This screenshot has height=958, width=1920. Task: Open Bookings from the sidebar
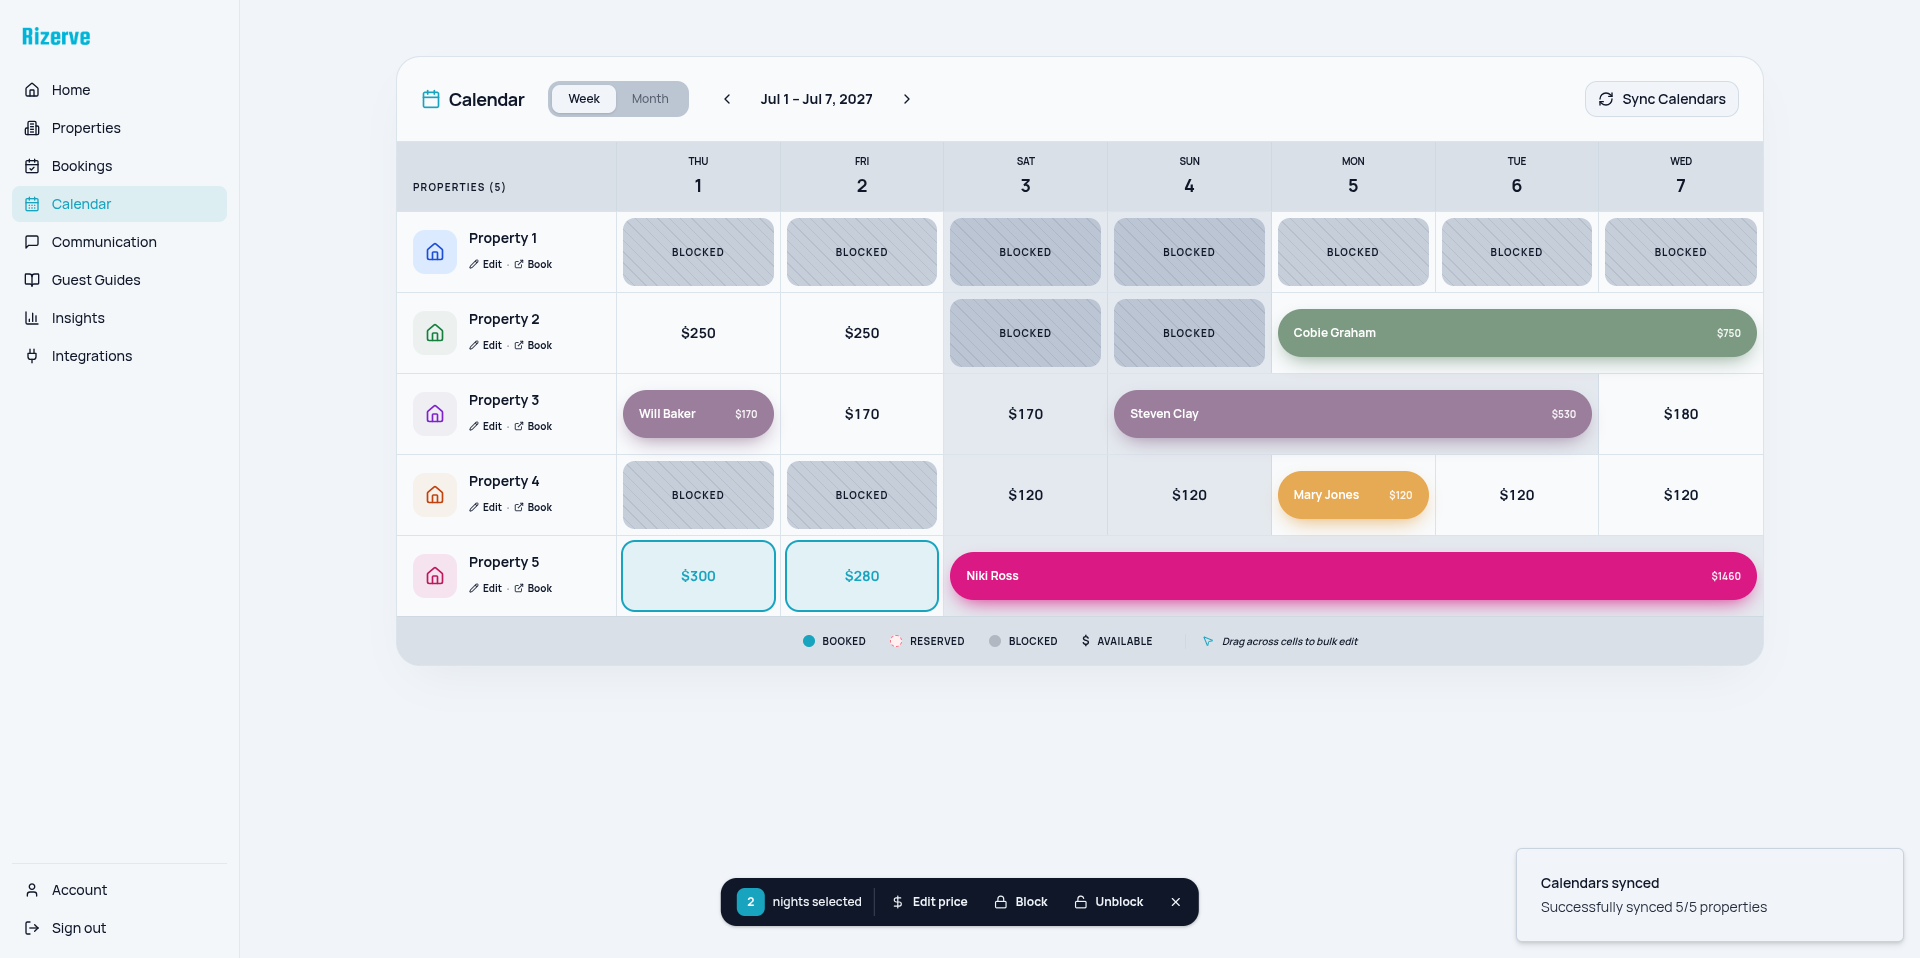pos(119,166)
